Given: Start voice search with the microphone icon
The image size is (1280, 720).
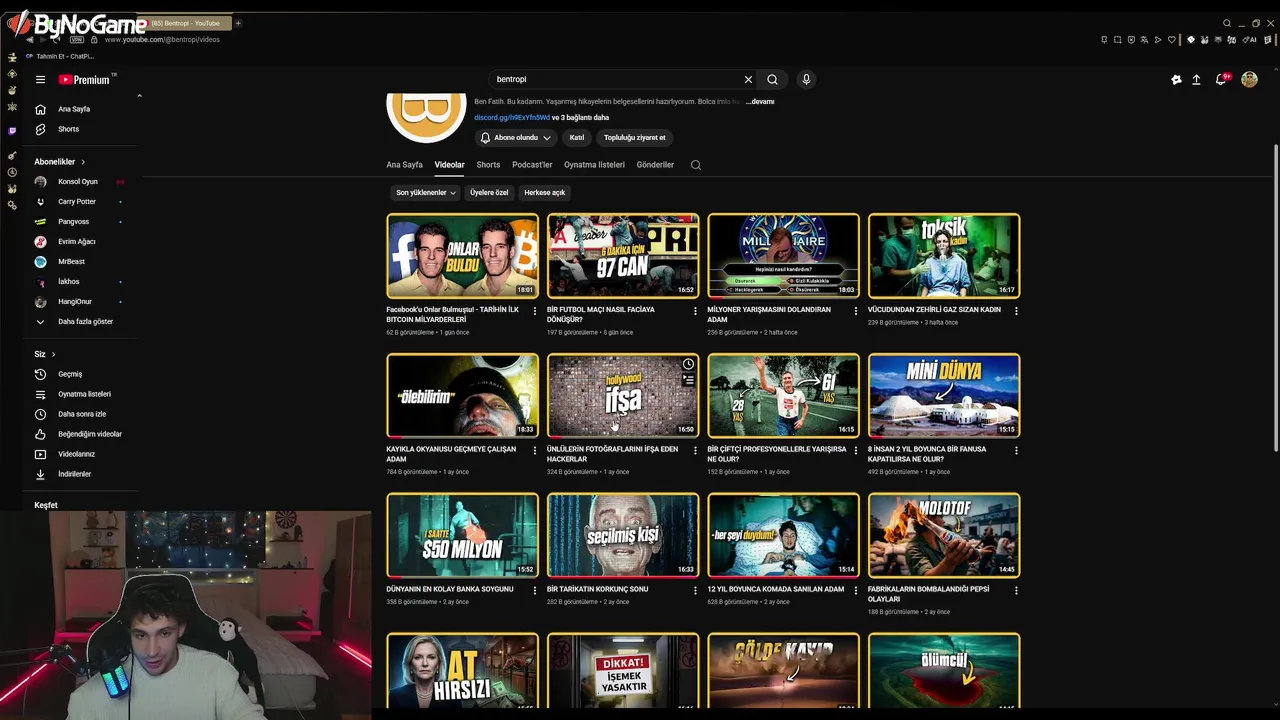Looking at the screenshot, I should [806, 79].
